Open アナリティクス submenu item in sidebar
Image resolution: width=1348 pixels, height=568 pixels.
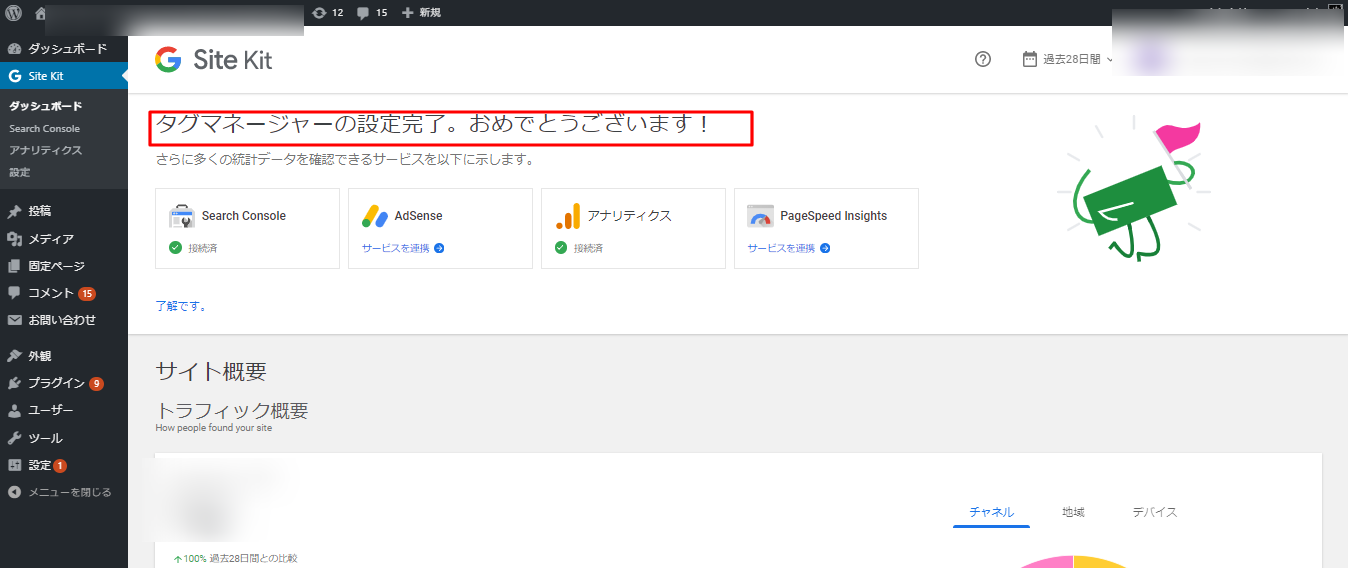tap(46, 150)
